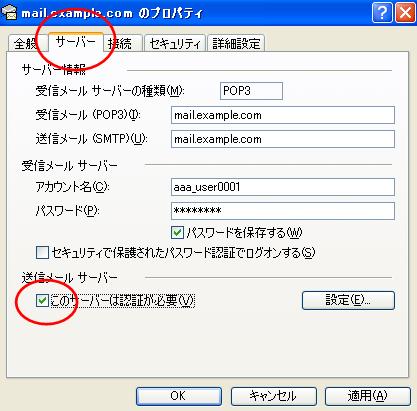This screenshot has width=417, height=411.
Task: Focus the 受信メール (POP3) server field
Action: [283, 115]
